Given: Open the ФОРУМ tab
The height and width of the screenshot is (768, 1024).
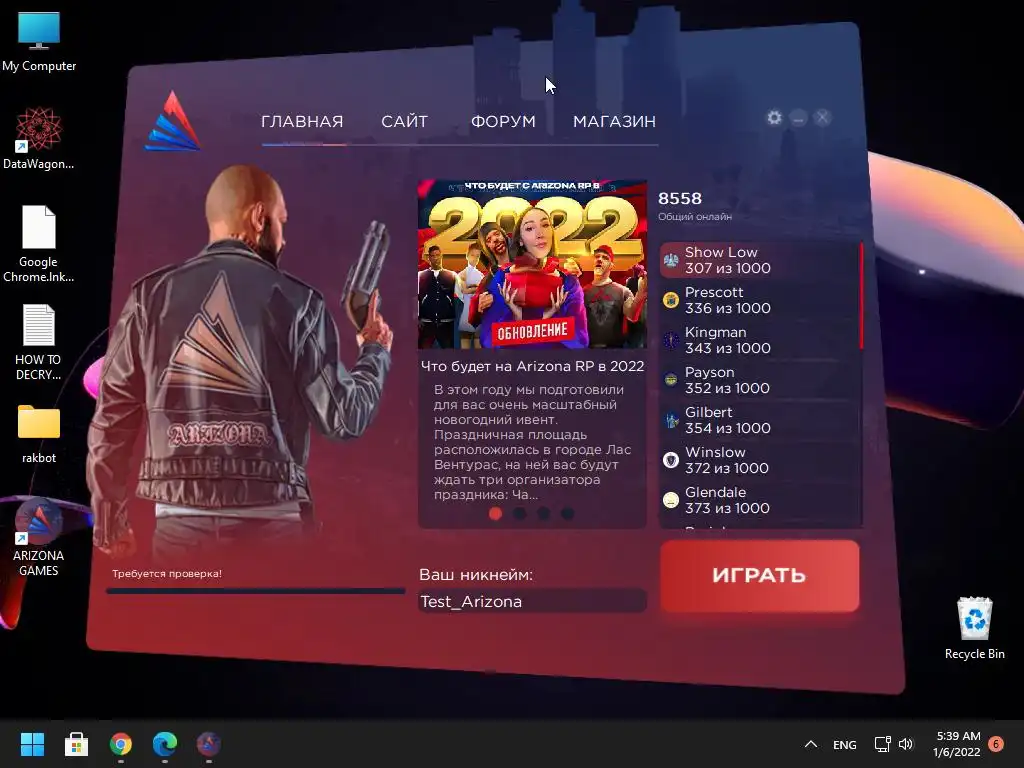Looking at the screenshot, I should (x=504, y=121).
